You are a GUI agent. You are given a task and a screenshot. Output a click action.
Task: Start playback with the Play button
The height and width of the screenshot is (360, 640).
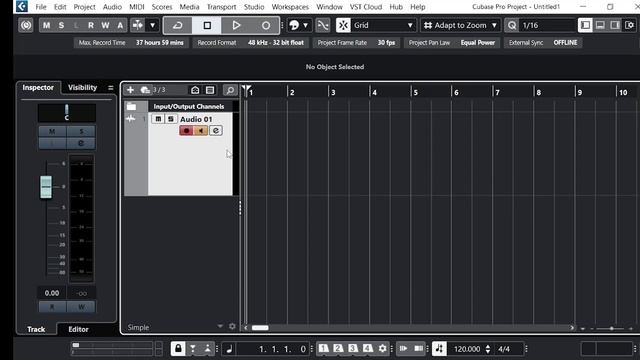[236, 25]
